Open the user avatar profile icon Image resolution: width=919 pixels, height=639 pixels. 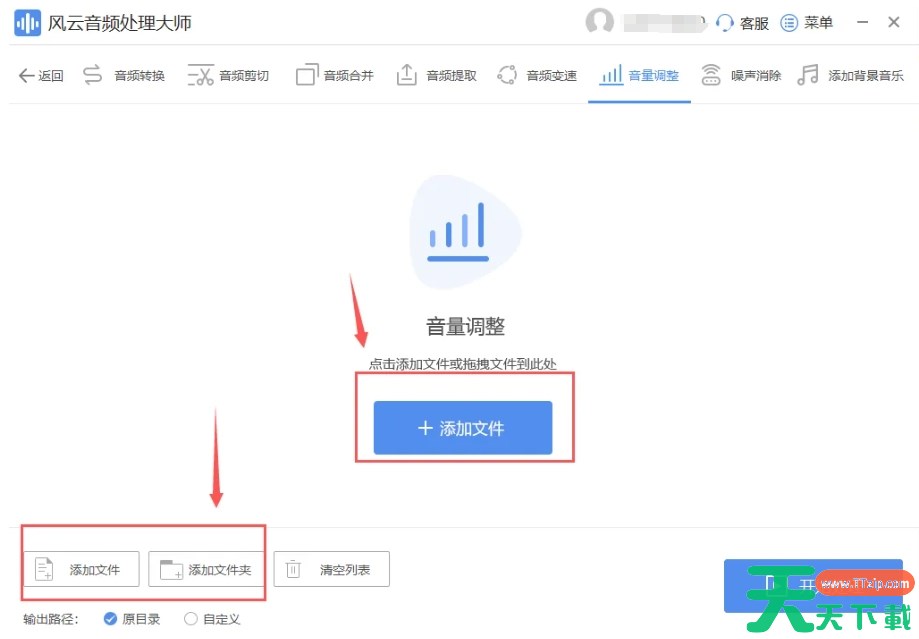coord(599,21)
